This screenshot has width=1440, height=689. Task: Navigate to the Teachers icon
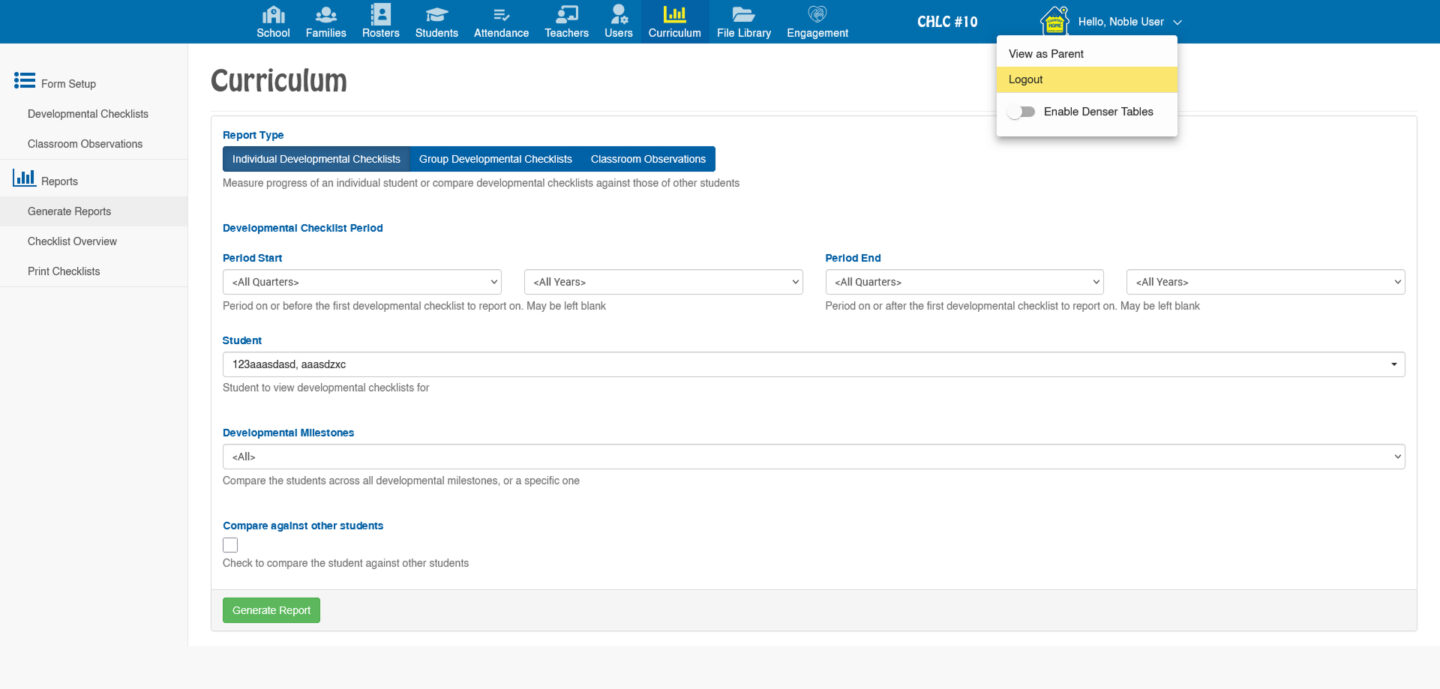[566, 15]
